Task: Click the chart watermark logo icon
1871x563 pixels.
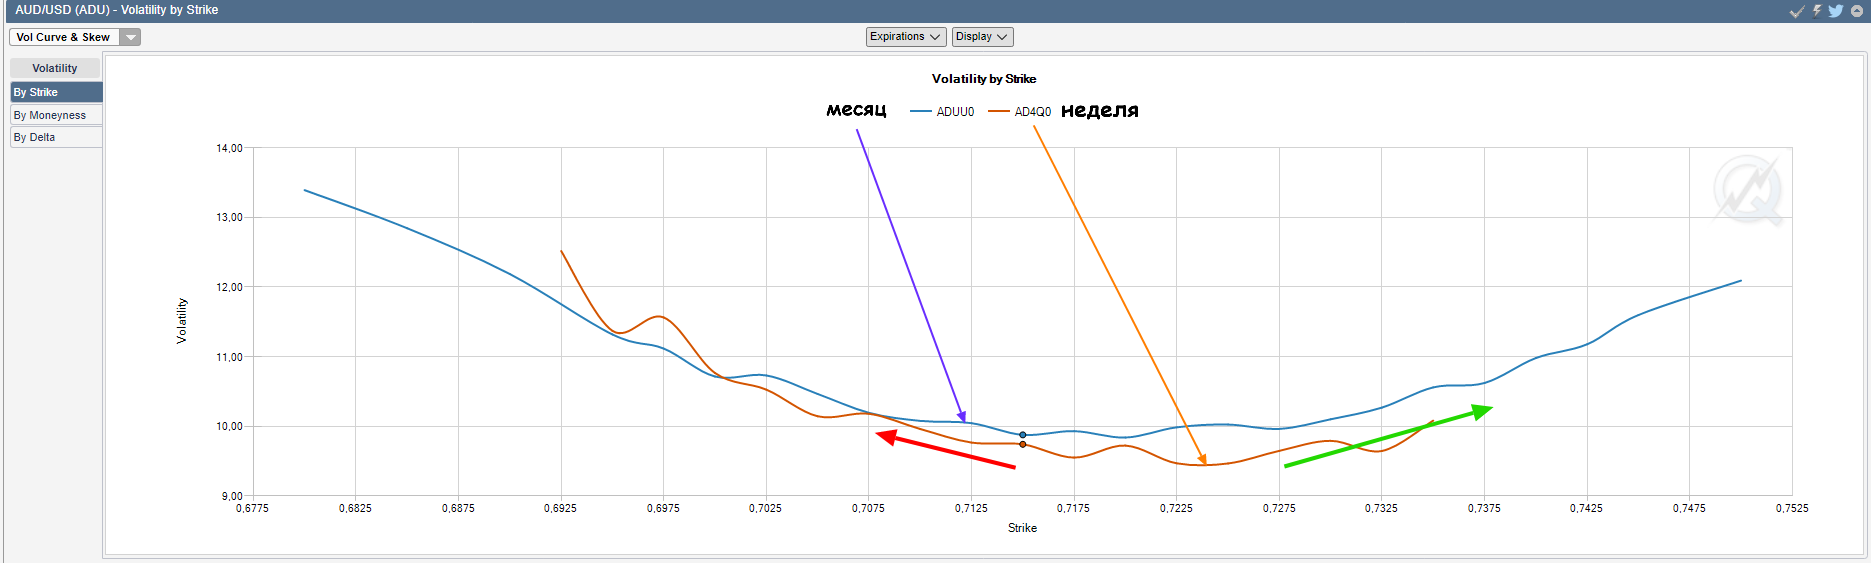Action: [1747, 189]
